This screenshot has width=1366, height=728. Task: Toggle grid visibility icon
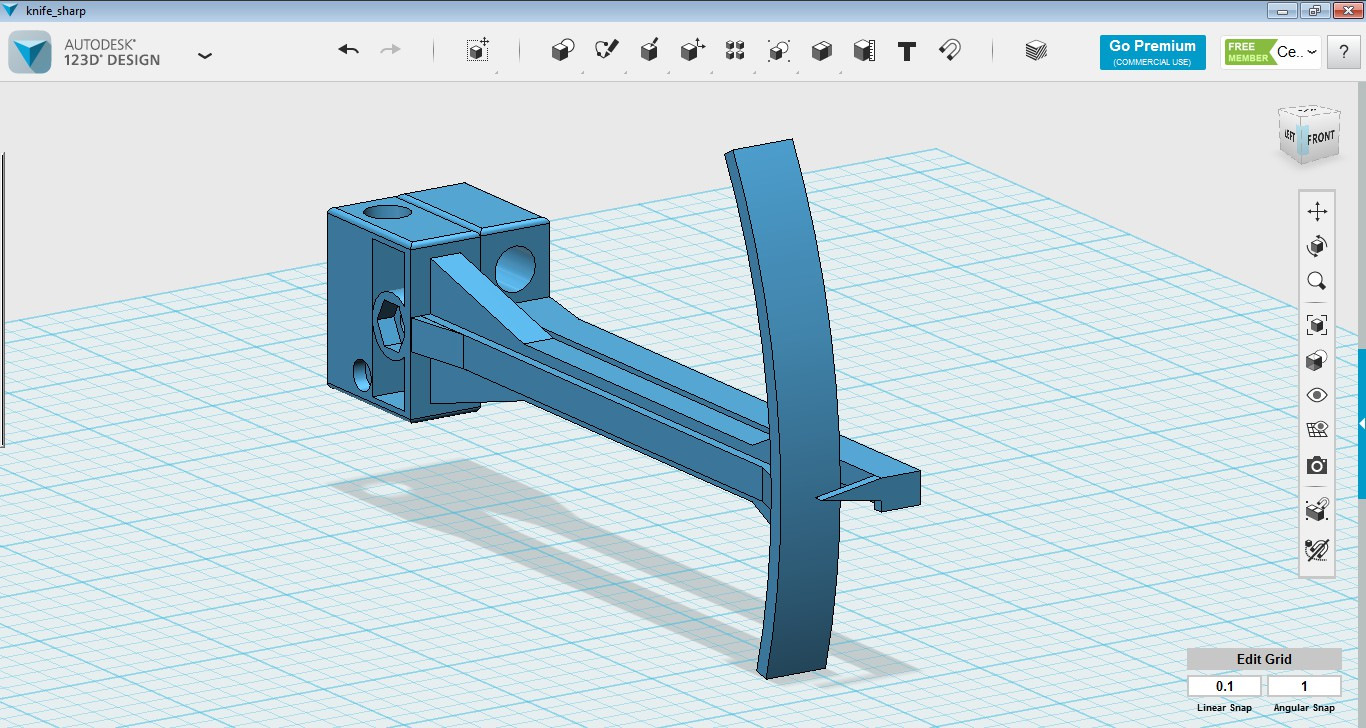pyautogui.click(x=1317, y=430)
